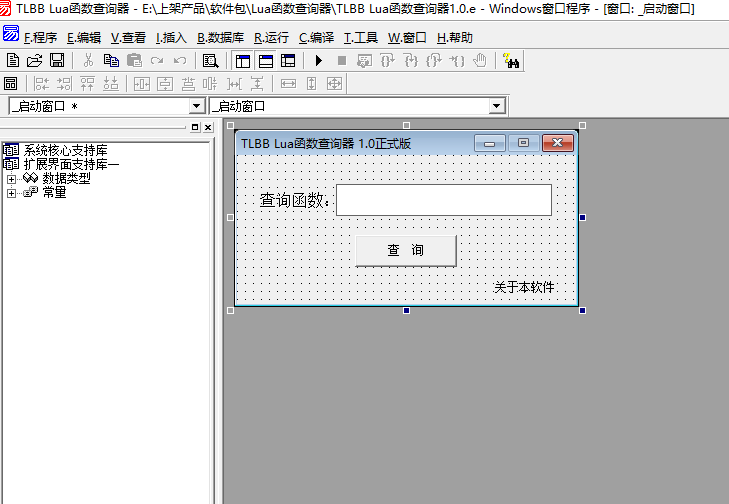The image size is (729, 504).
Task: Click the 关于本软件 label link
Action: [x=523, y=288]
